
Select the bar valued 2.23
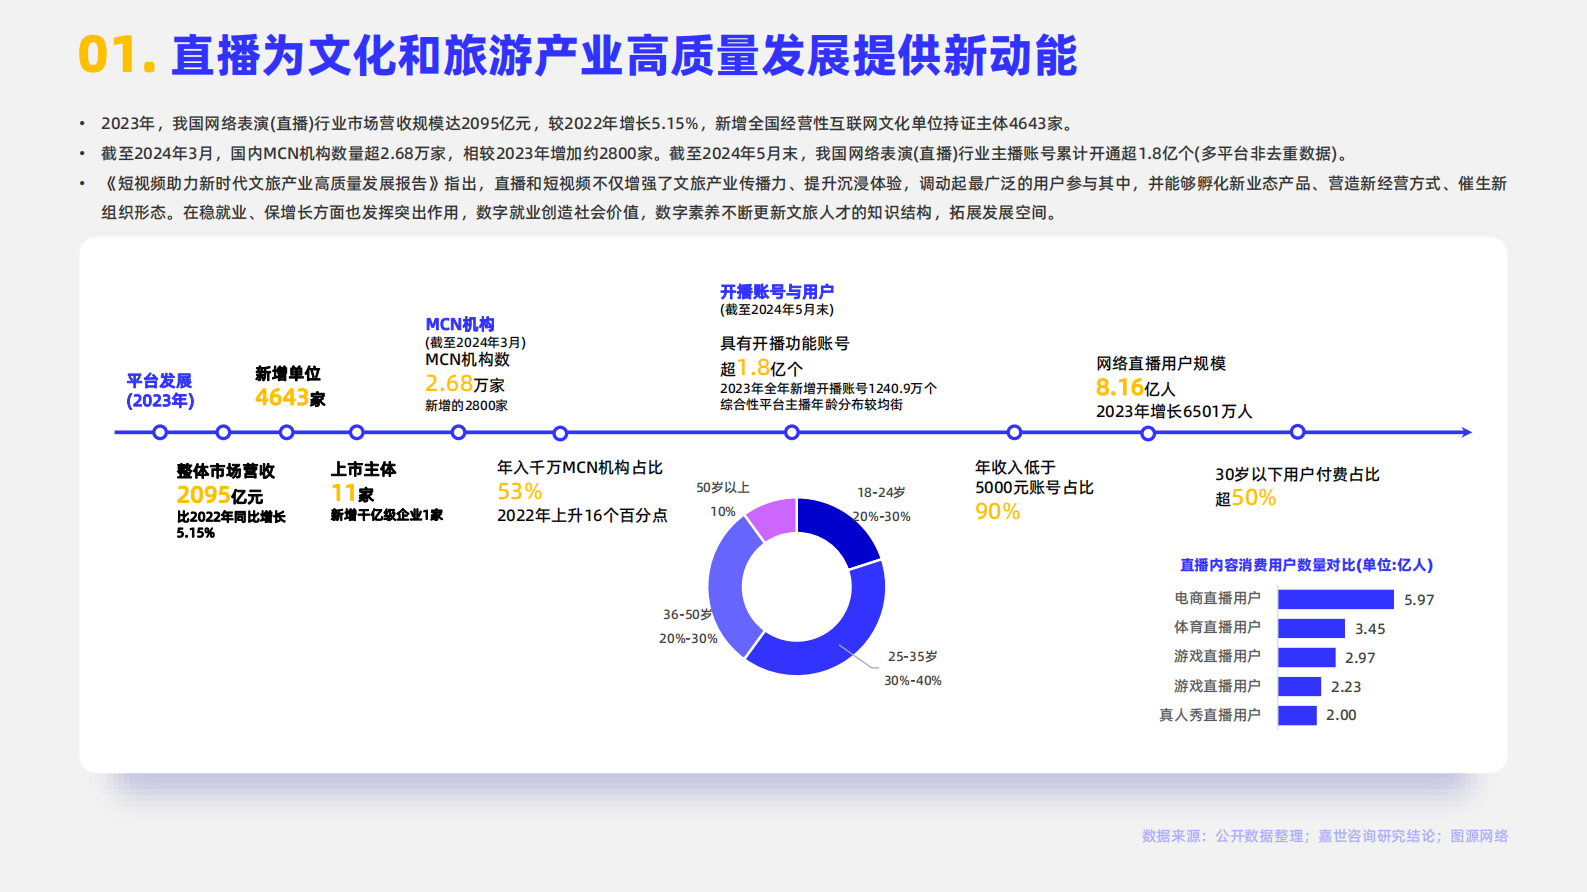coord(1300,686)
